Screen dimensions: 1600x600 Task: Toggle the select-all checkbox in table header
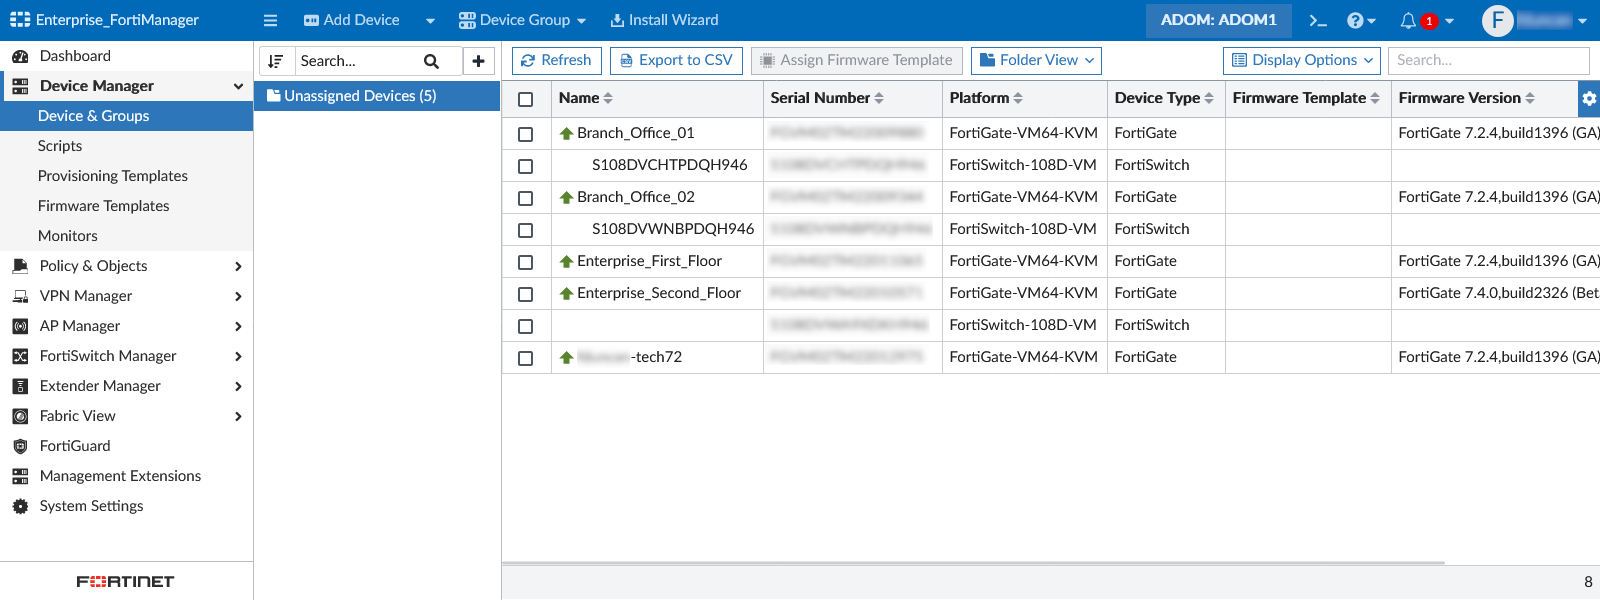click(x=525, y=99)
